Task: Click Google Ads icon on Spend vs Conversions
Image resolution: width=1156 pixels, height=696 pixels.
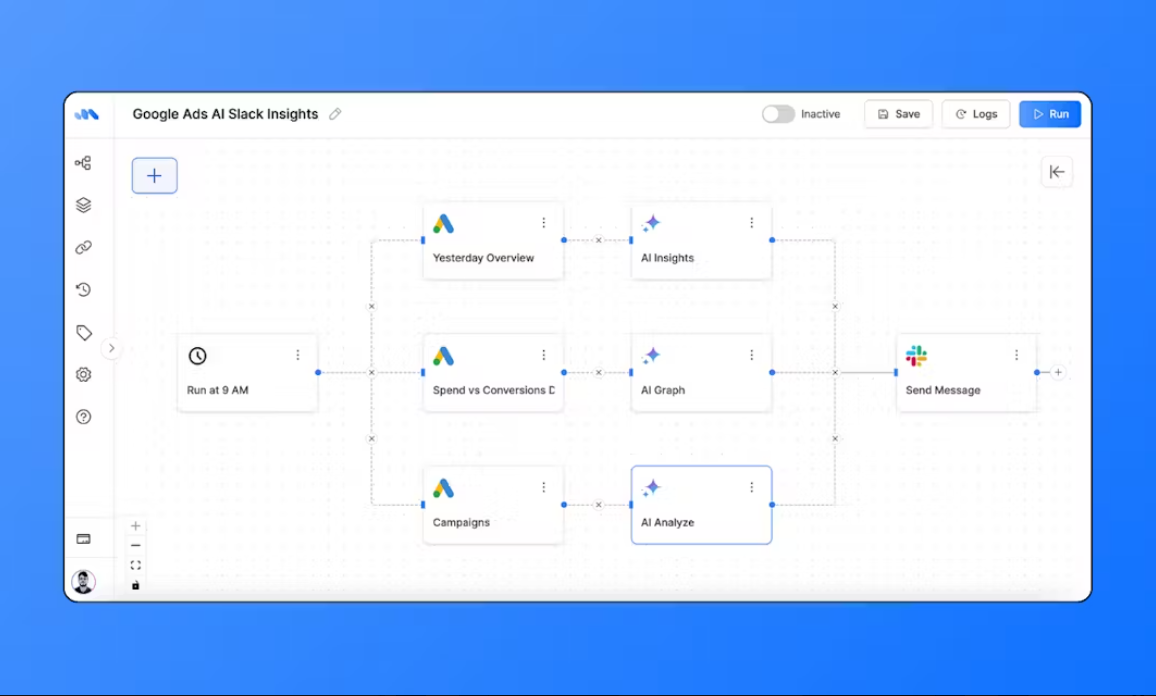Action: (x=443, y=356)
